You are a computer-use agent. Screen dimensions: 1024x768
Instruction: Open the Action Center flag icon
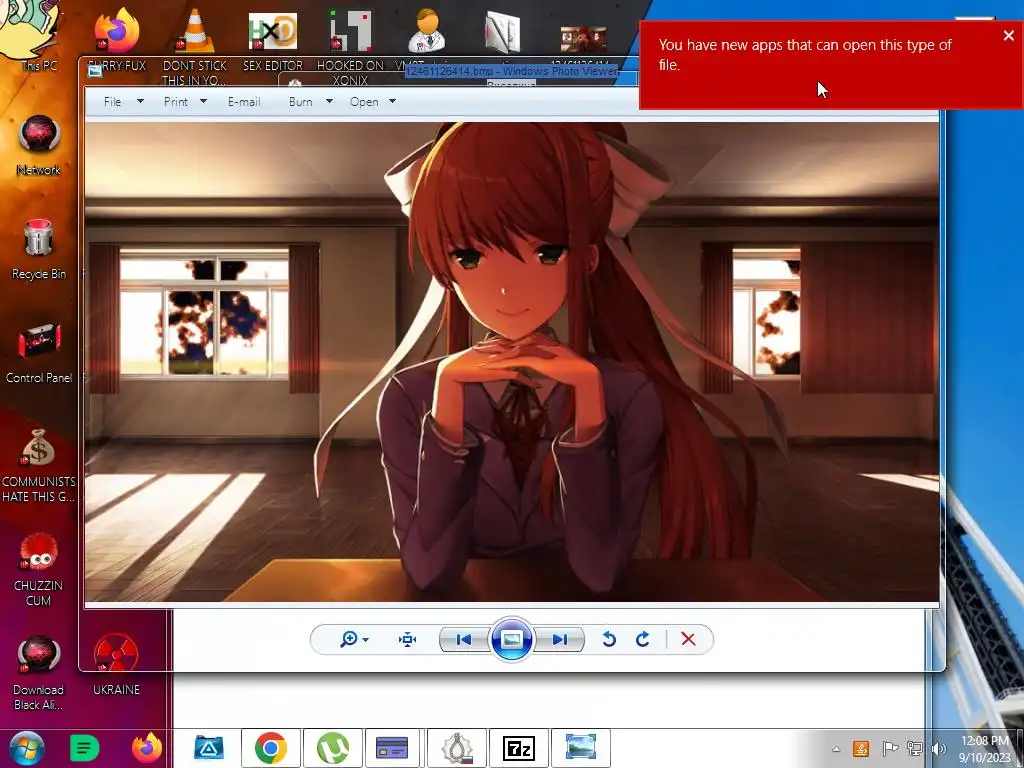pos(889,749)
